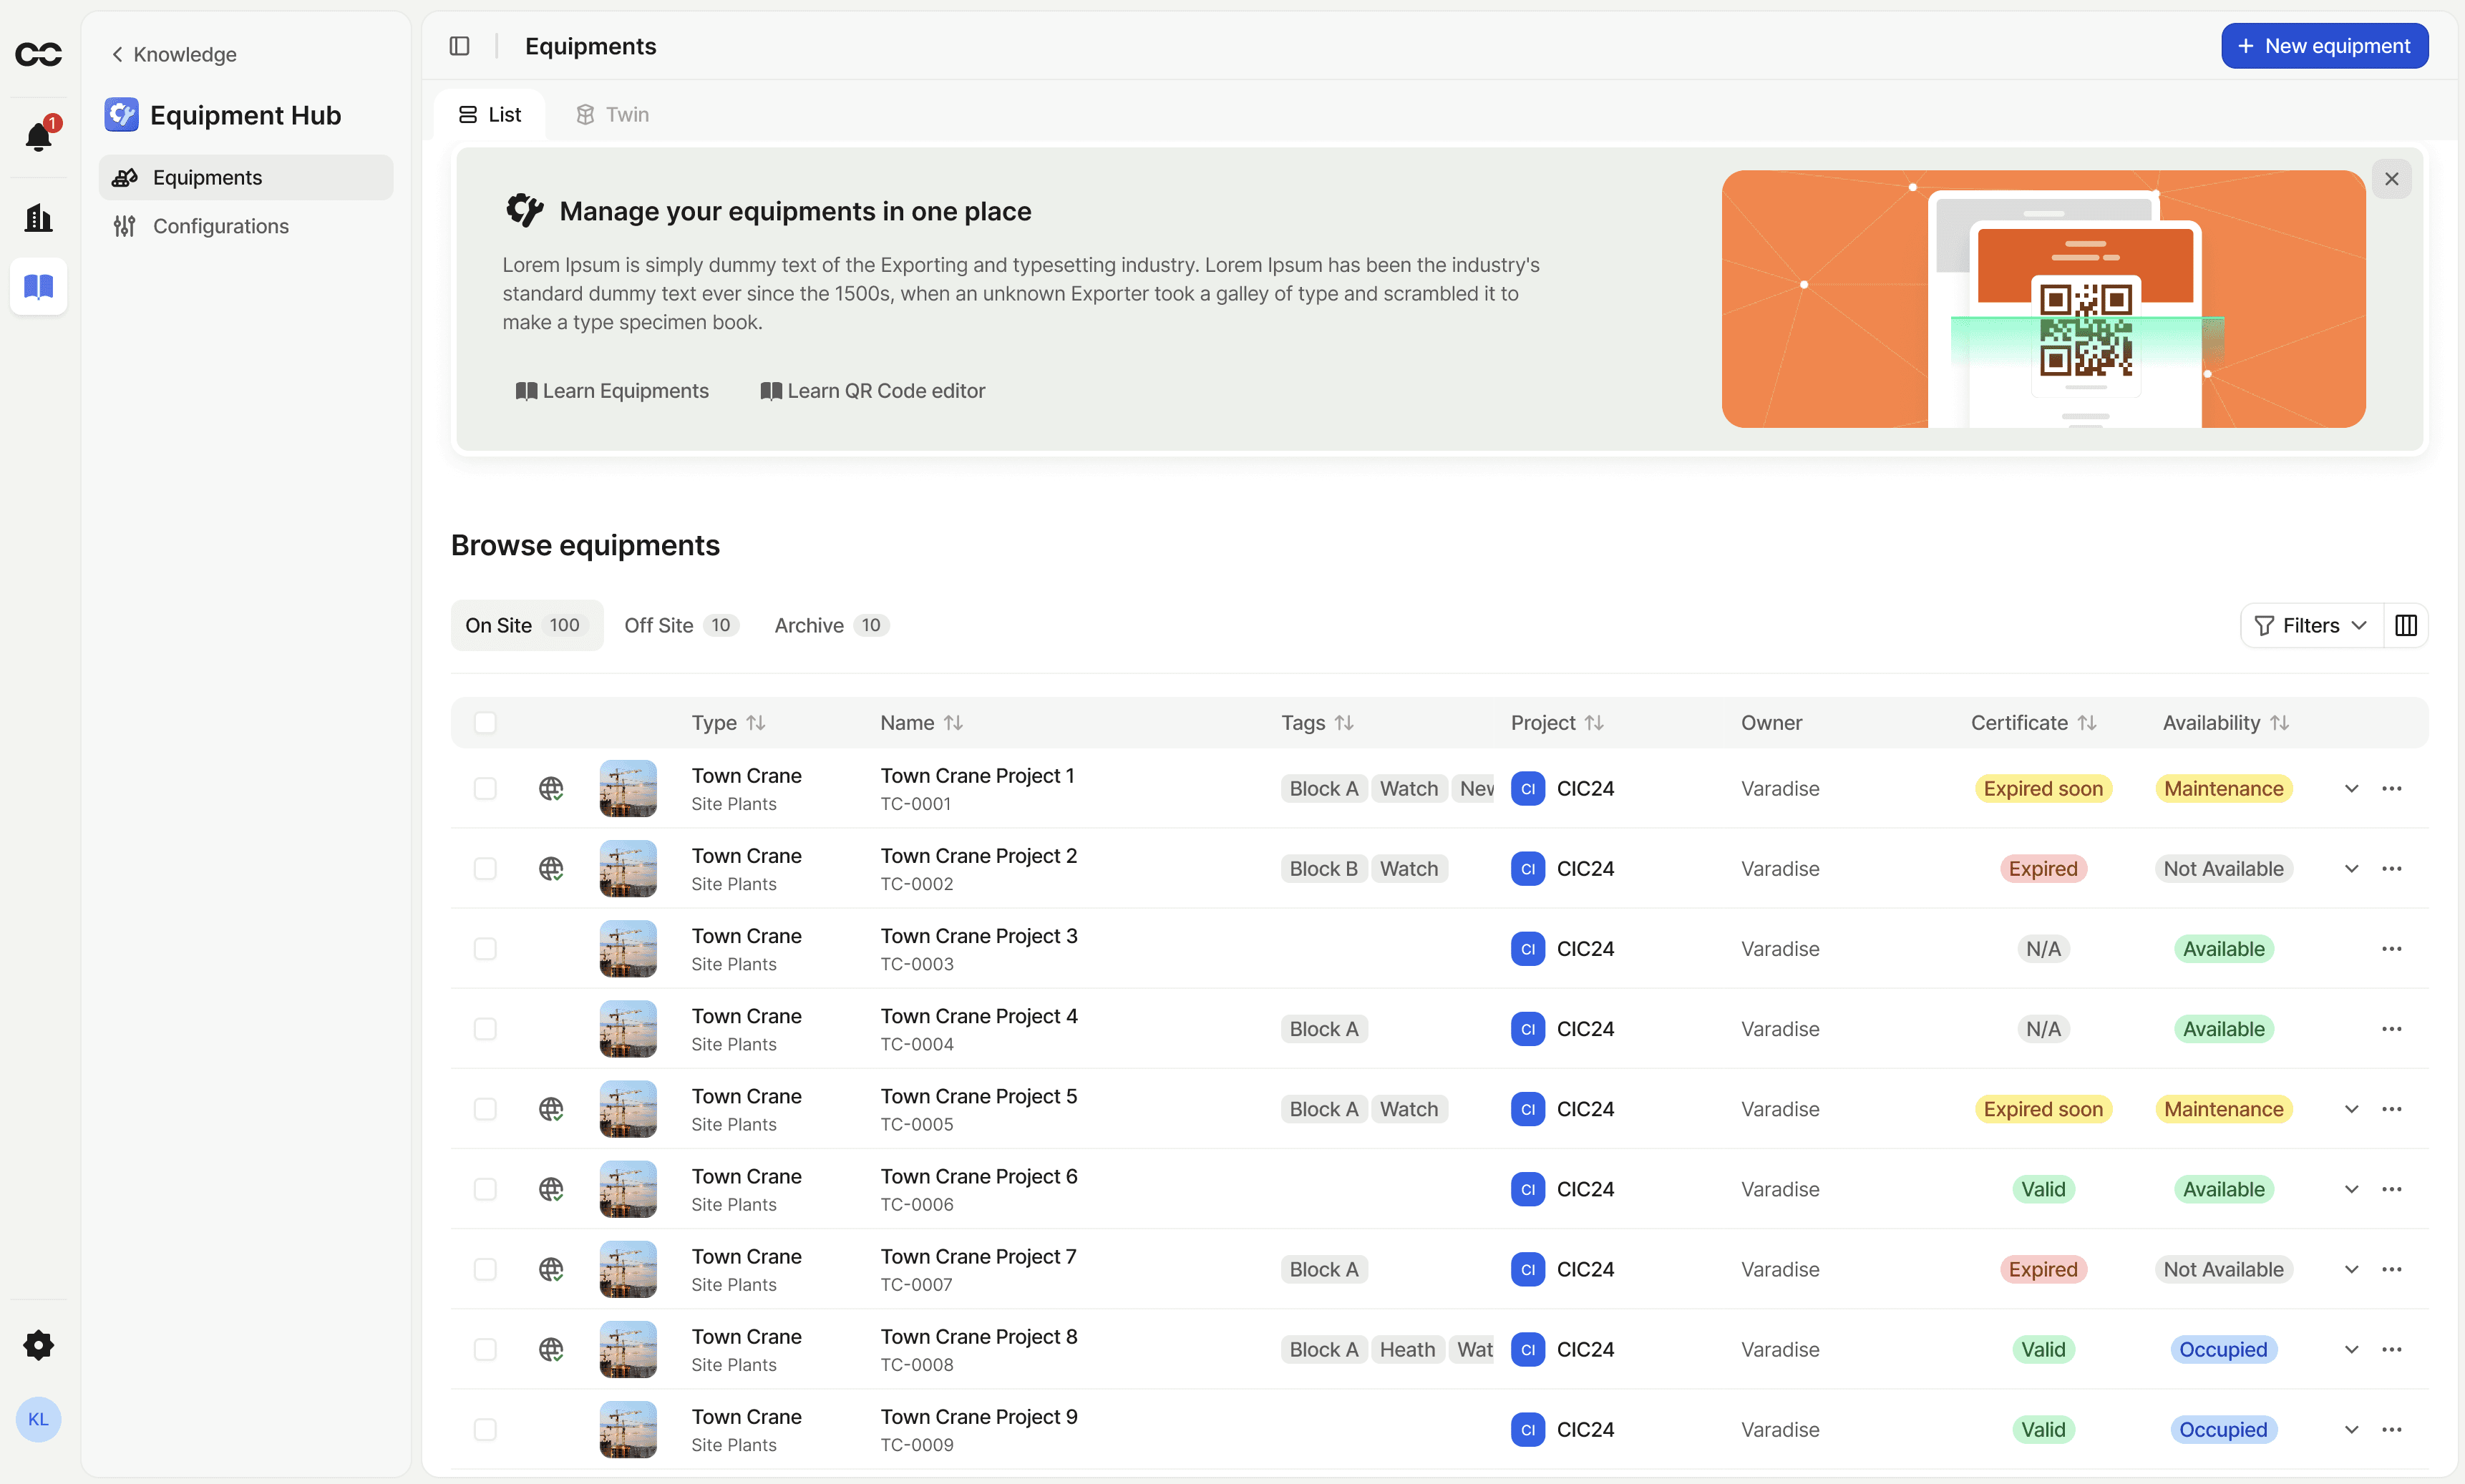Expand the Town Crane Project 1 row chevron
Screen dimensions: 2465x1484
(x=2351, y=788)
